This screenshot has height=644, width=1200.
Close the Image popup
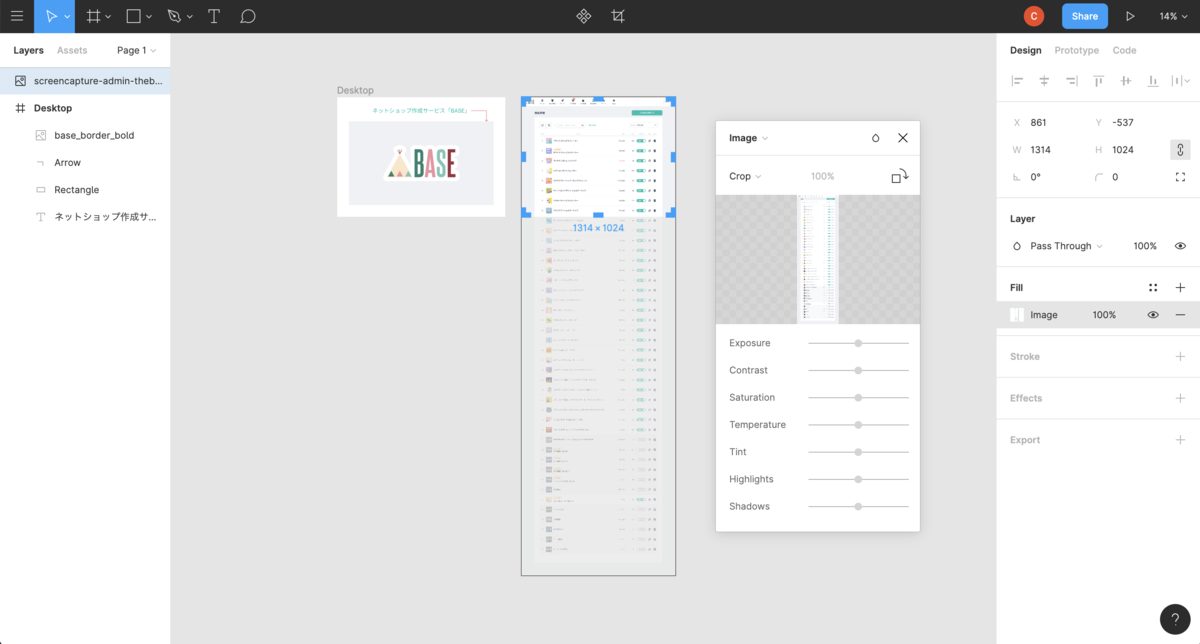tap(903, 138)
